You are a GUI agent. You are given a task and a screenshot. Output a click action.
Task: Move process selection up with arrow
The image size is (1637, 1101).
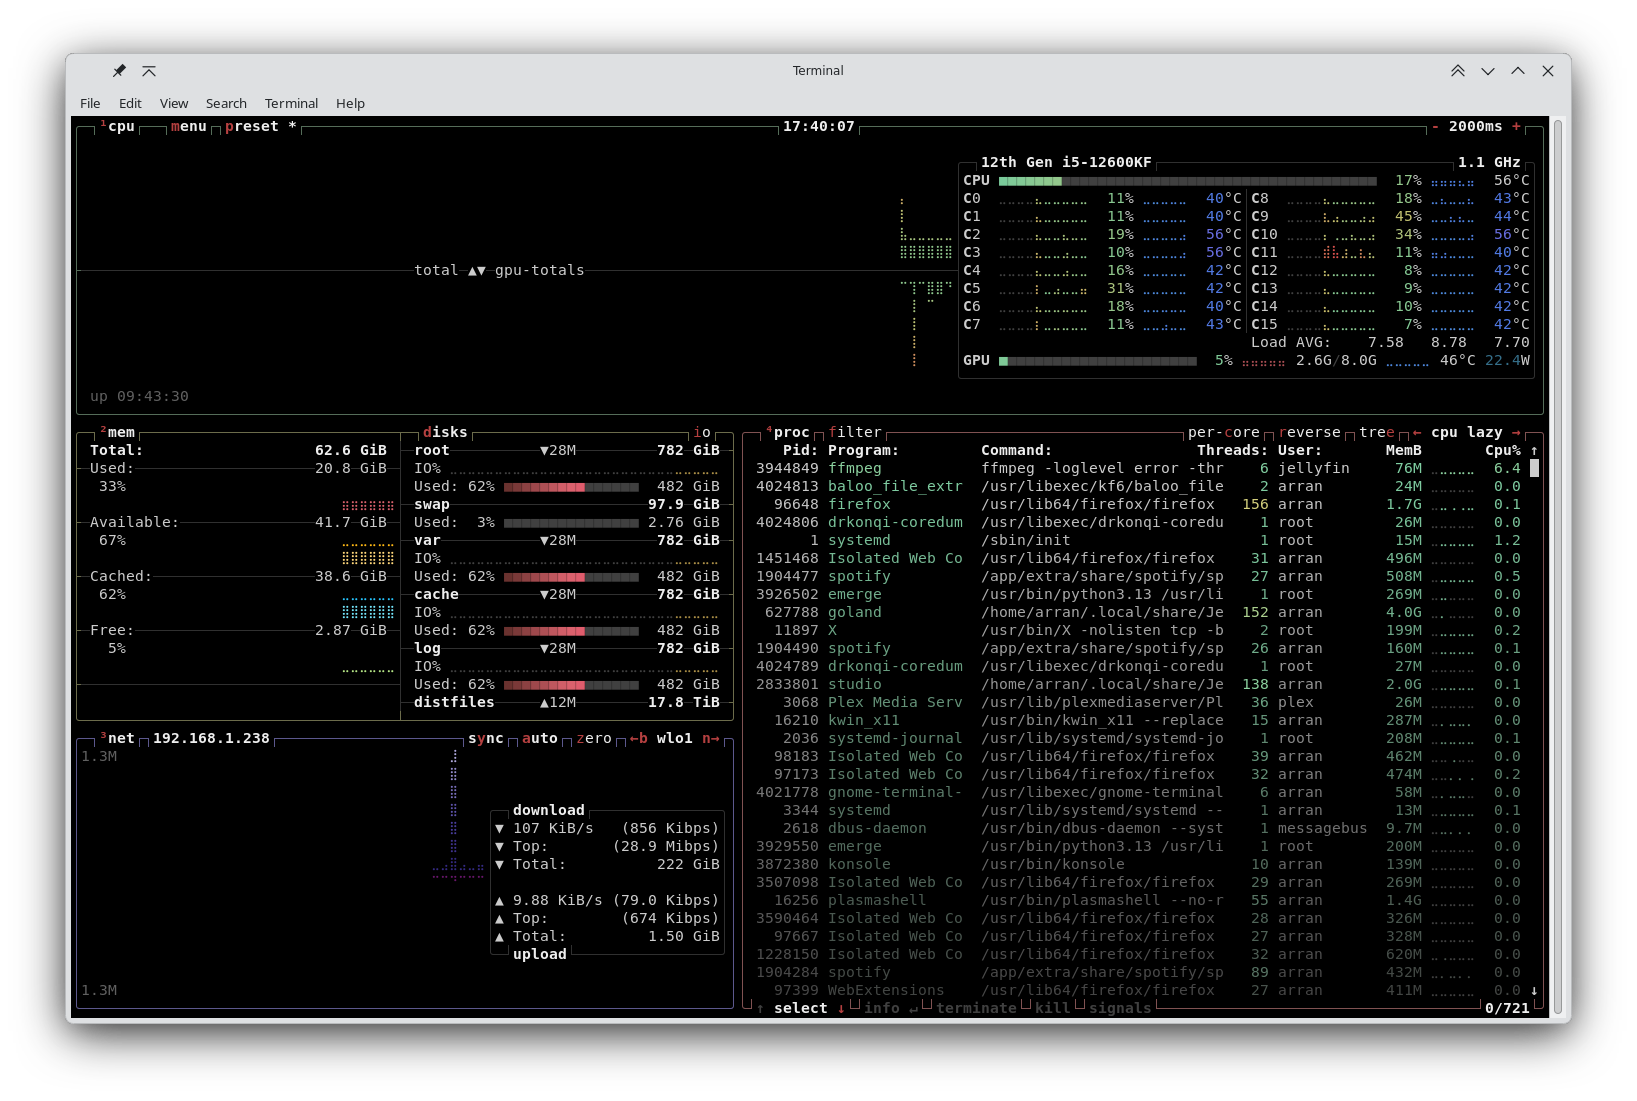tap(761, 1009)
